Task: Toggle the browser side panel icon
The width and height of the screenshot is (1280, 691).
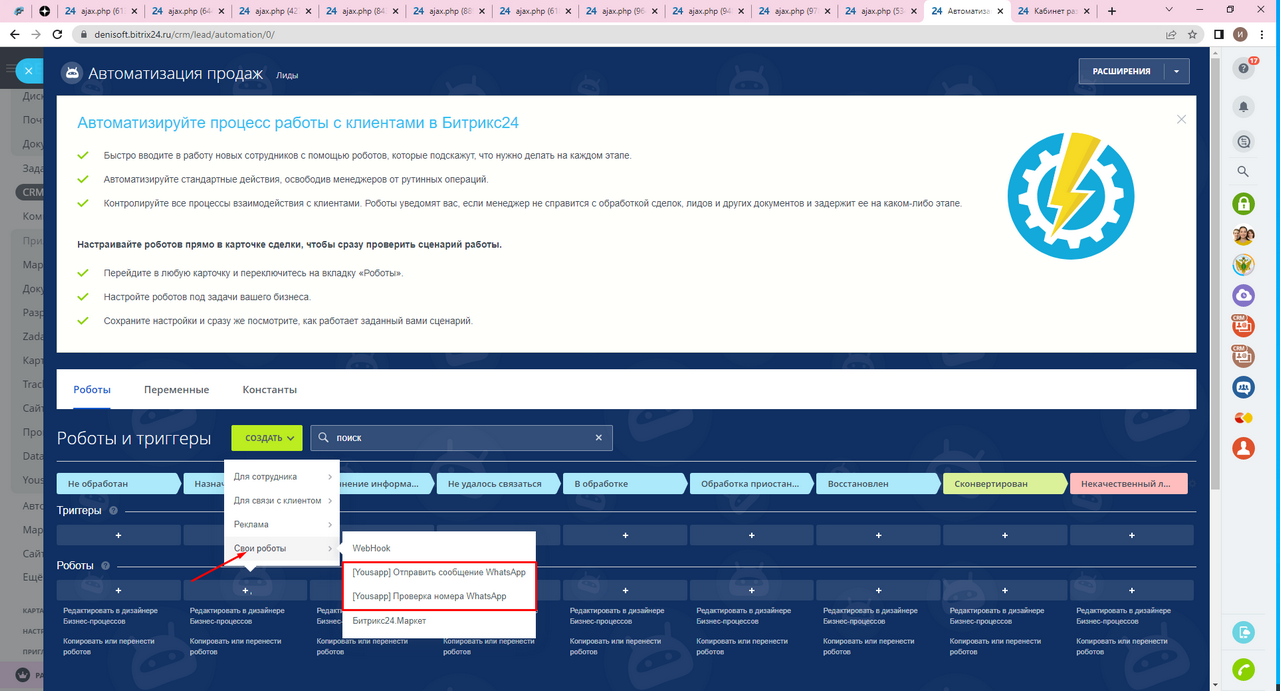Action: click(x=1218, y=34)
